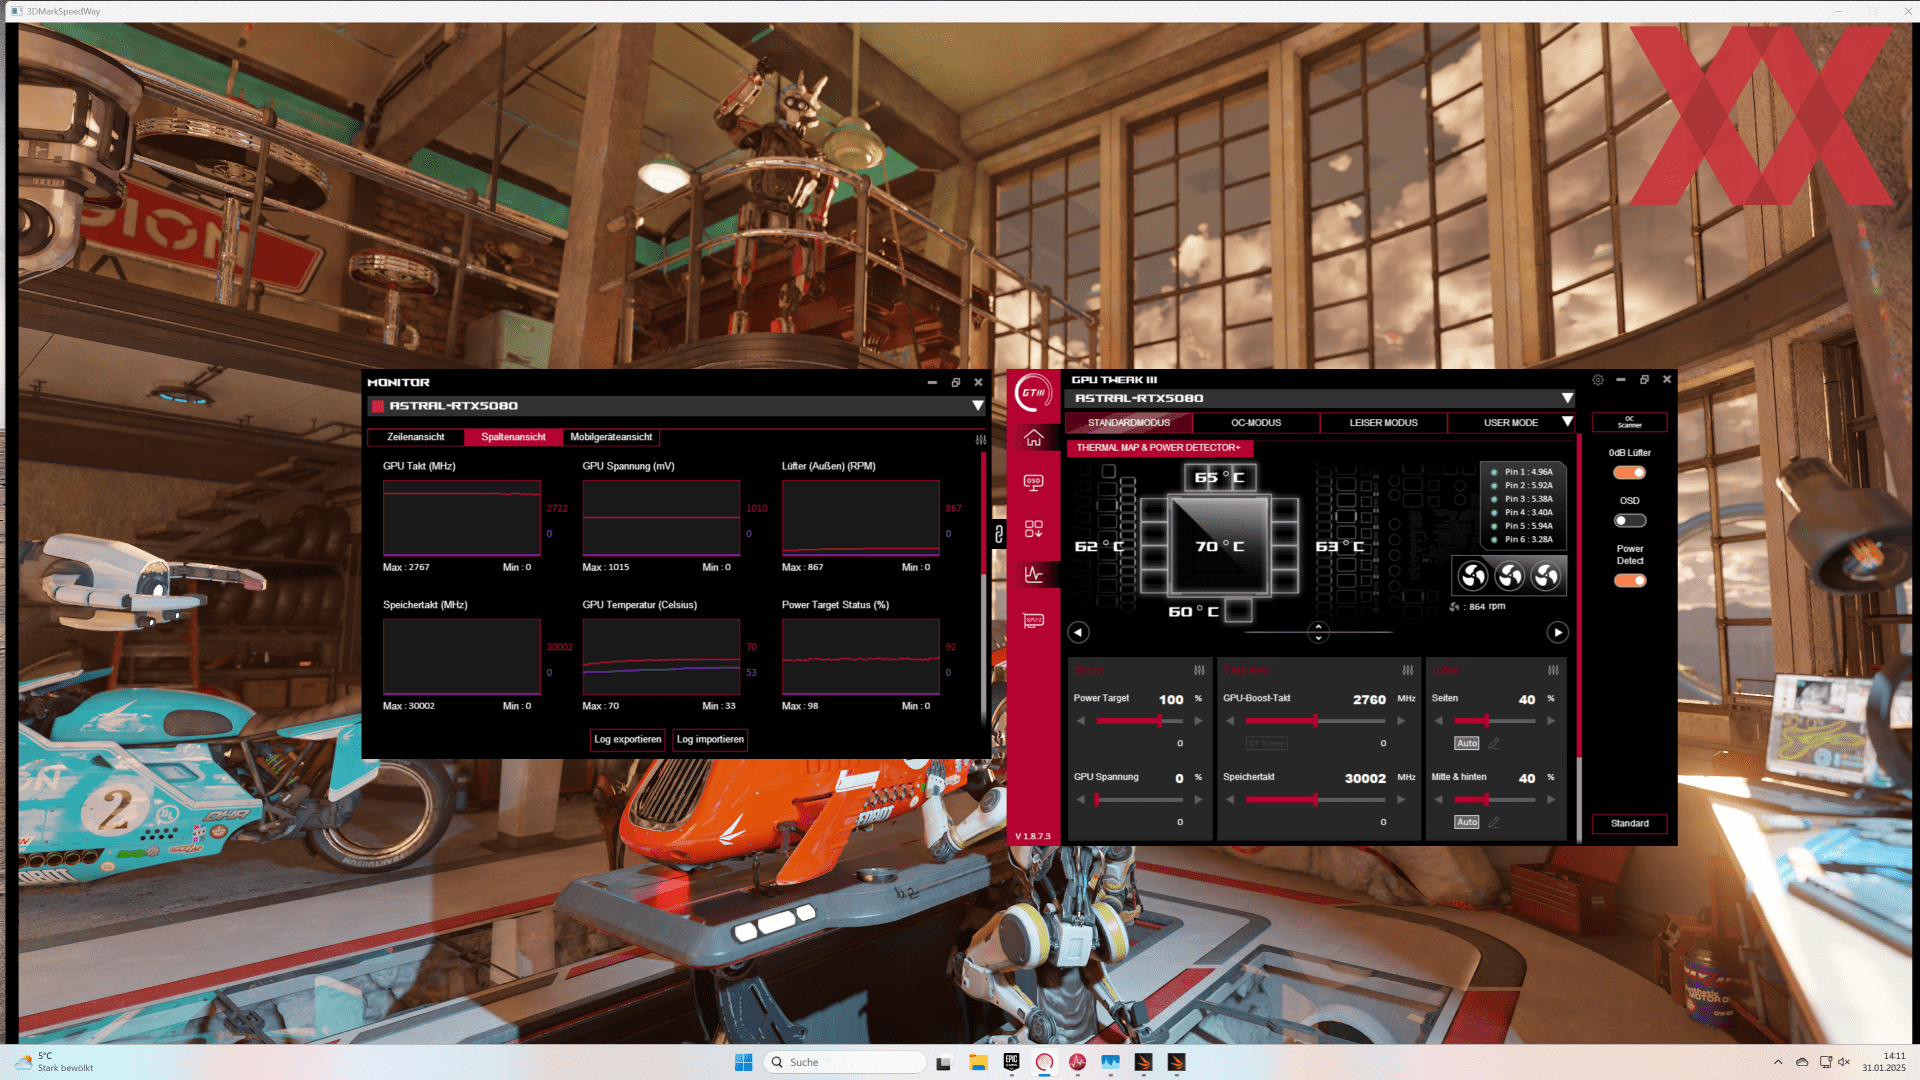Open the utility downloads sidebar icon

click(1033, 529)
